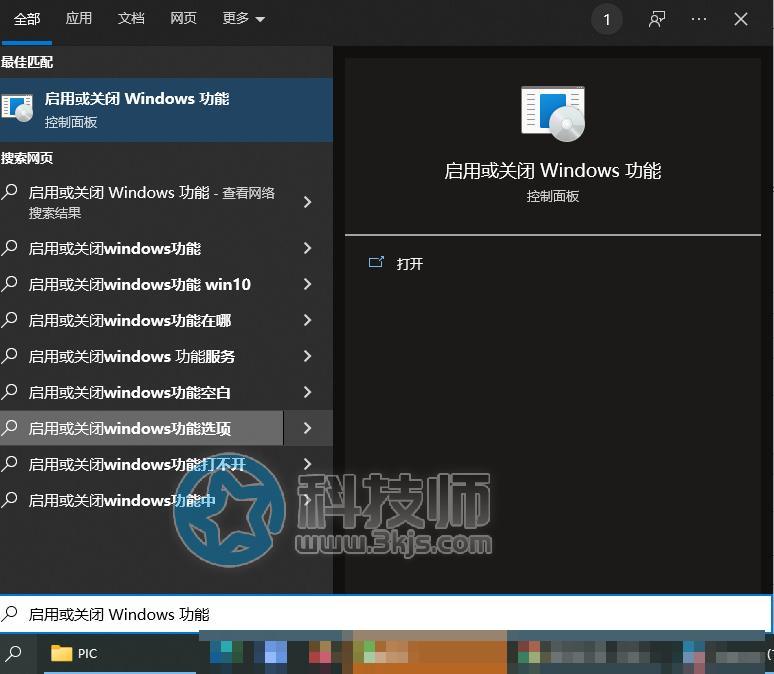The width and height of the screenshot is (774, 674).
Task: Select suggestion 启用或关闭windows功能 win10
Action: click(x=142, y=284)
